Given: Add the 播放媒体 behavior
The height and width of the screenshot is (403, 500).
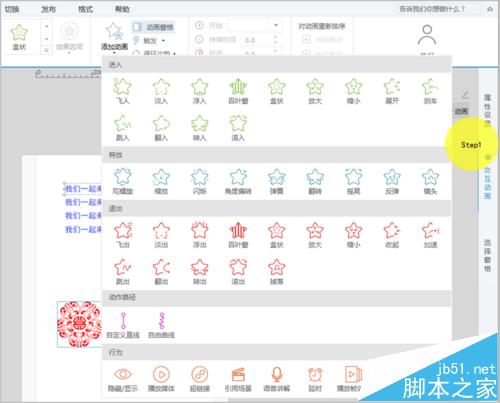Looking at the screenshot, I should (x=161, y=379).
